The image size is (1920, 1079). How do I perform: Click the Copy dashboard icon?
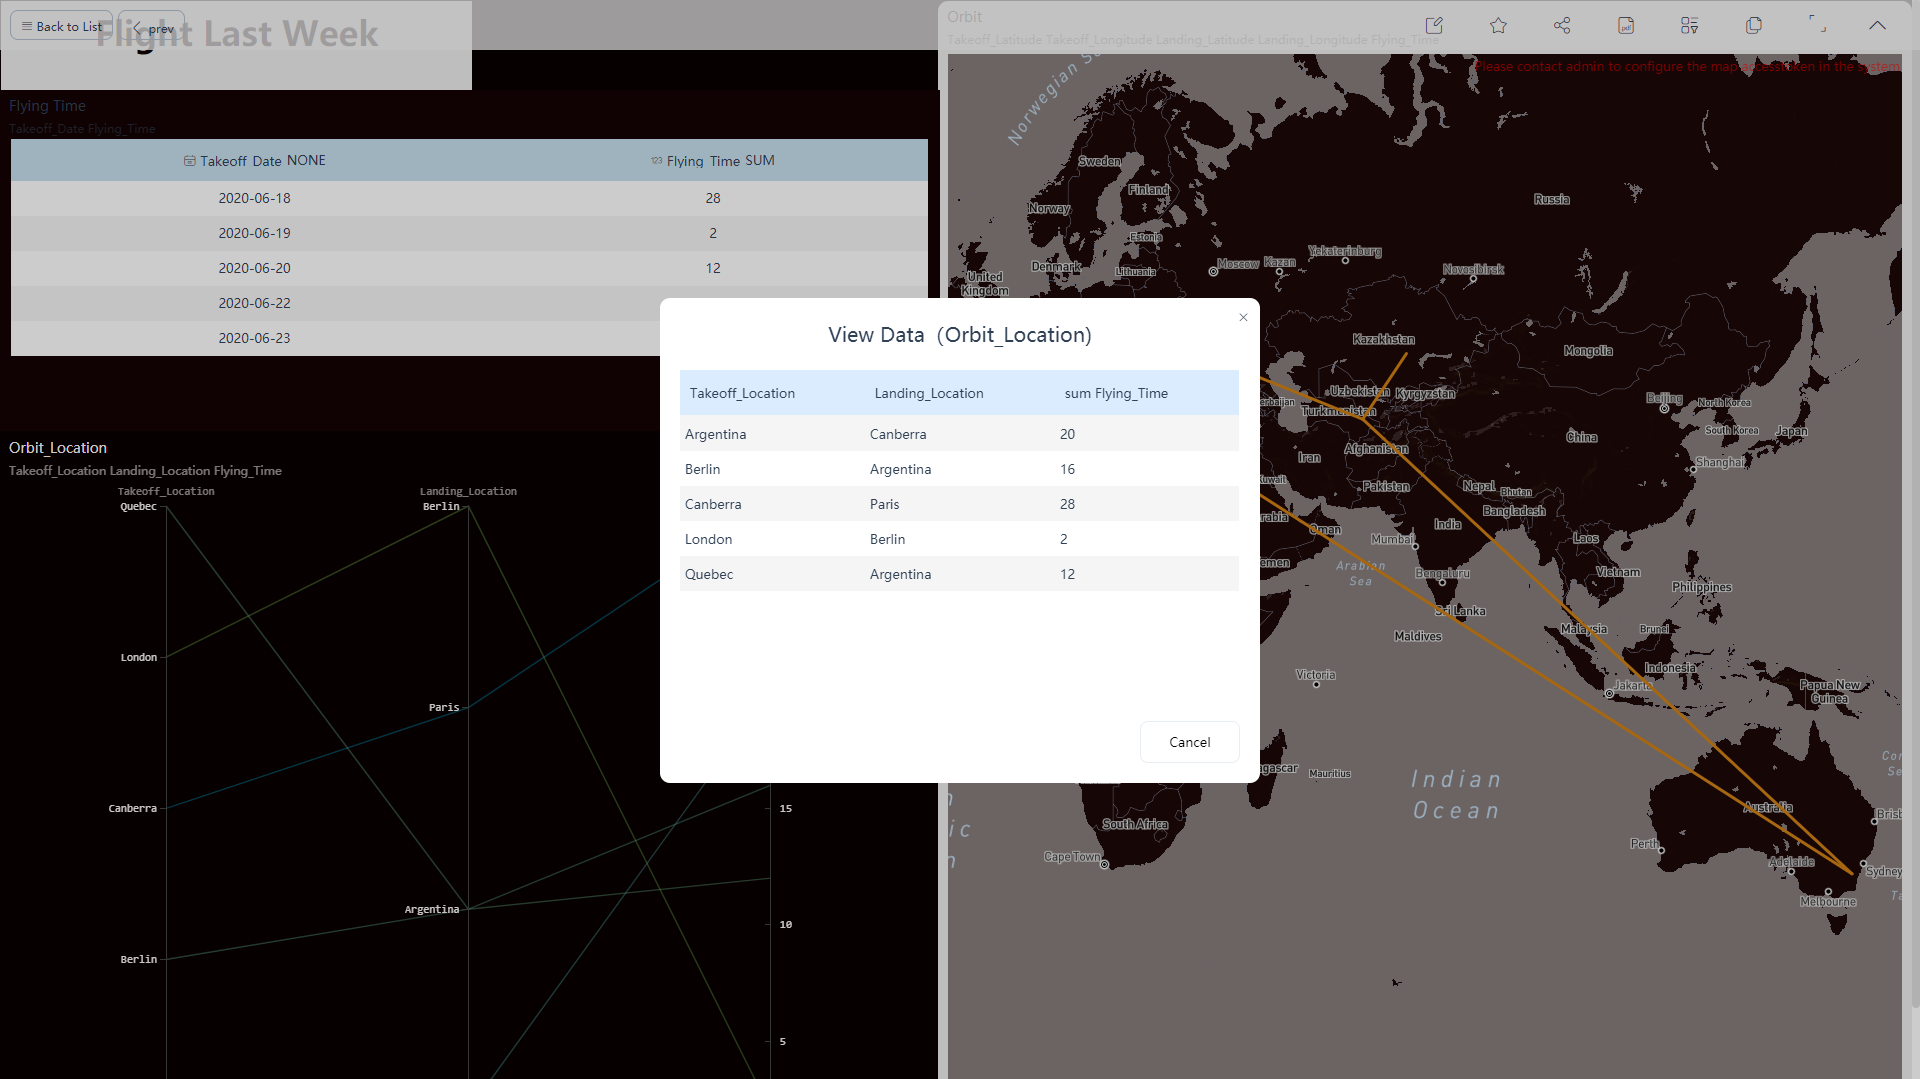coord(1754,25)
